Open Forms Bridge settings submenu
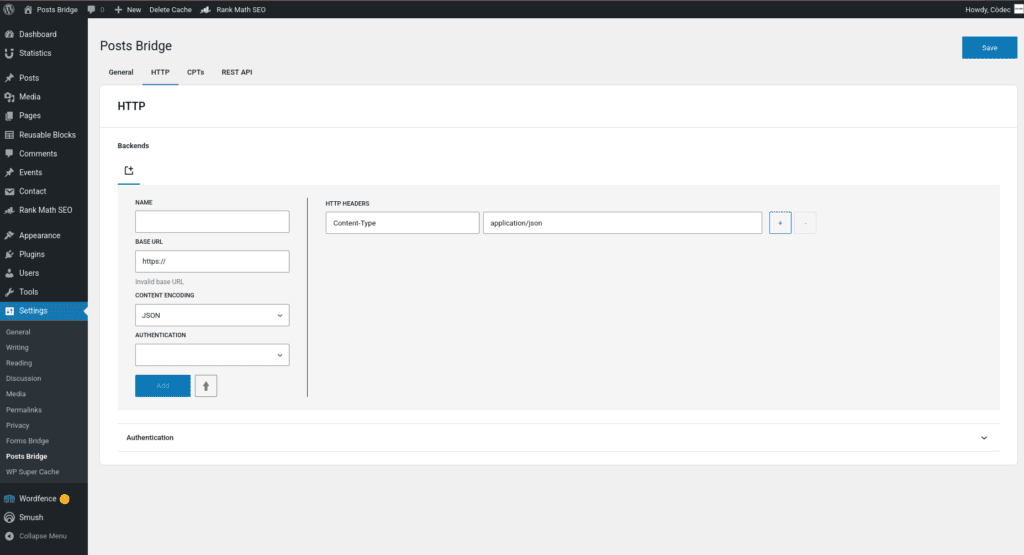 27,441
